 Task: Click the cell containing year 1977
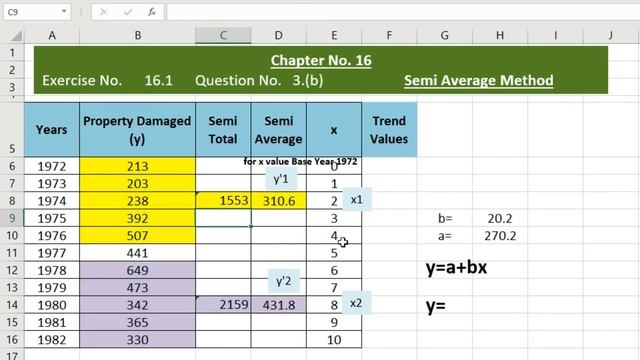pyautogui.click(x=52, y=253)
